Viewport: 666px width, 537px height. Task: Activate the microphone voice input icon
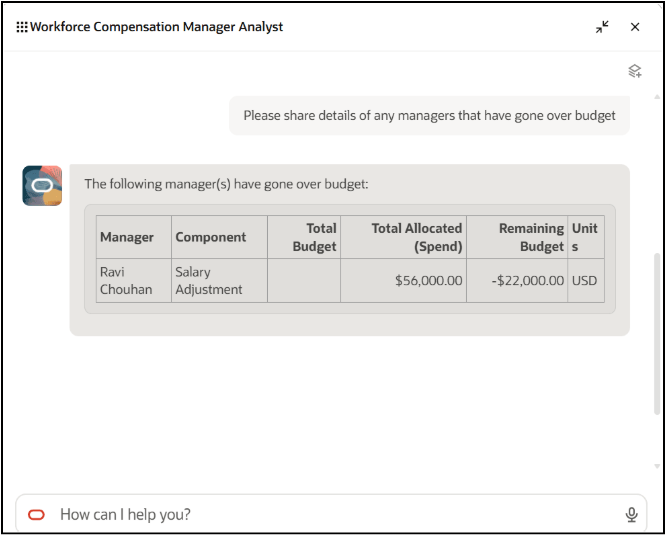(632, 514)
